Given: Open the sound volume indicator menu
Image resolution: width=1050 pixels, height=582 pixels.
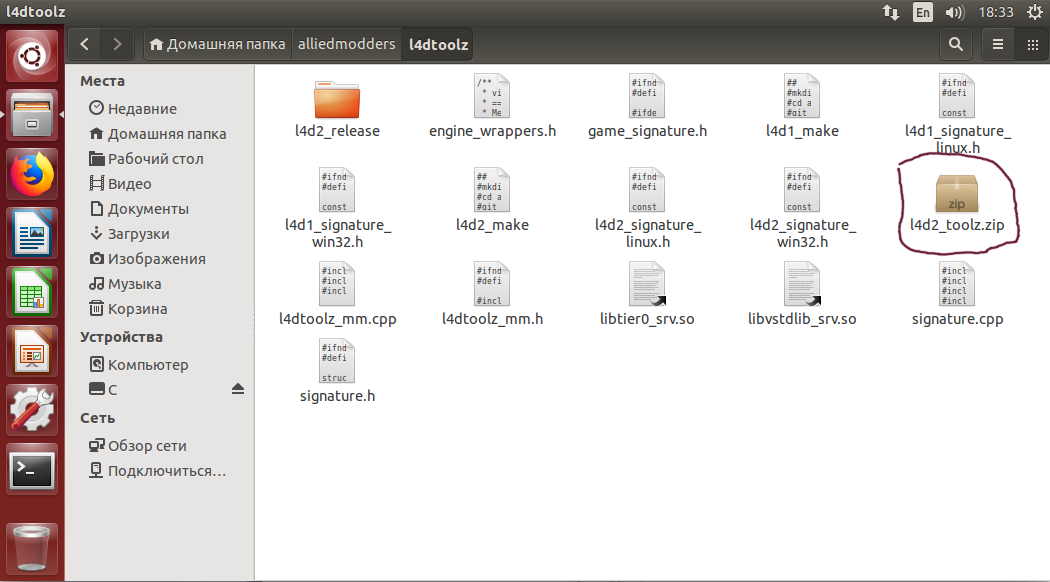Looking at the screenshot, I should point(954,12).
